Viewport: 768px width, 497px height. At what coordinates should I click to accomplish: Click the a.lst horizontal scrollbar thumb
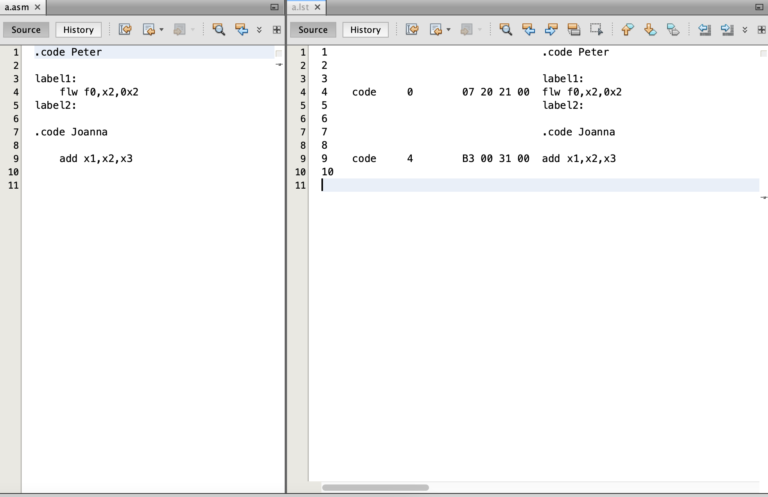pos(375,487)
